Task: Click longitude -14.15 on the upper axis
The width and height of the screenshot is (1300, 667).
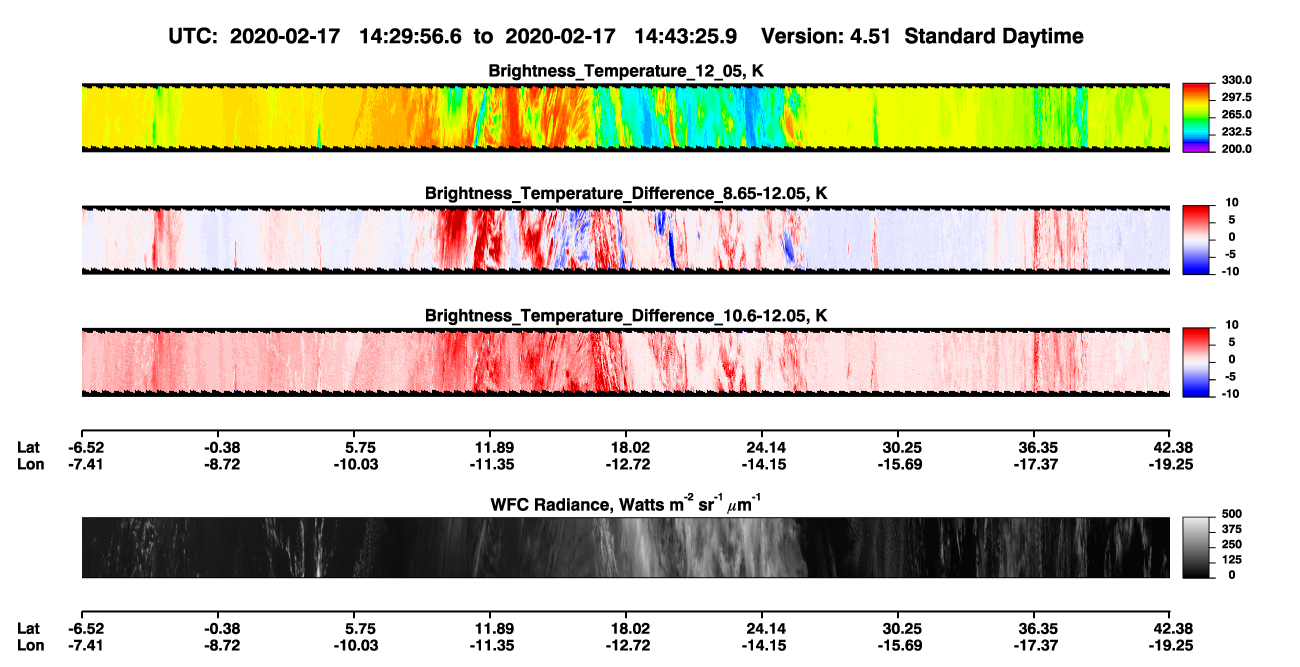Action: (762, 464)
